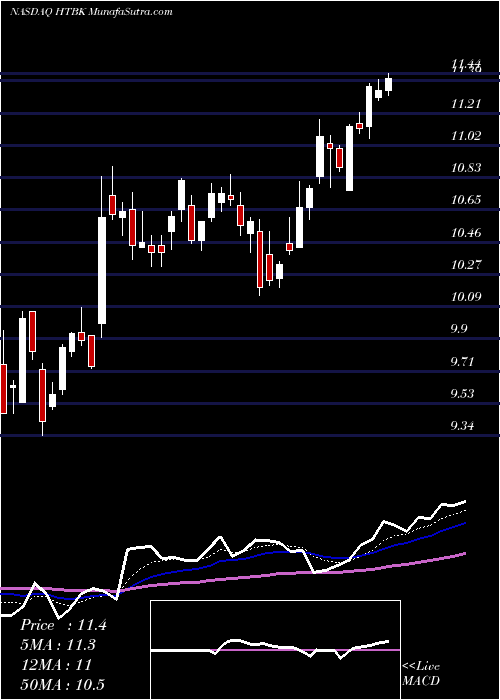Click the <<Live MACD label

(x=421, y=674)
